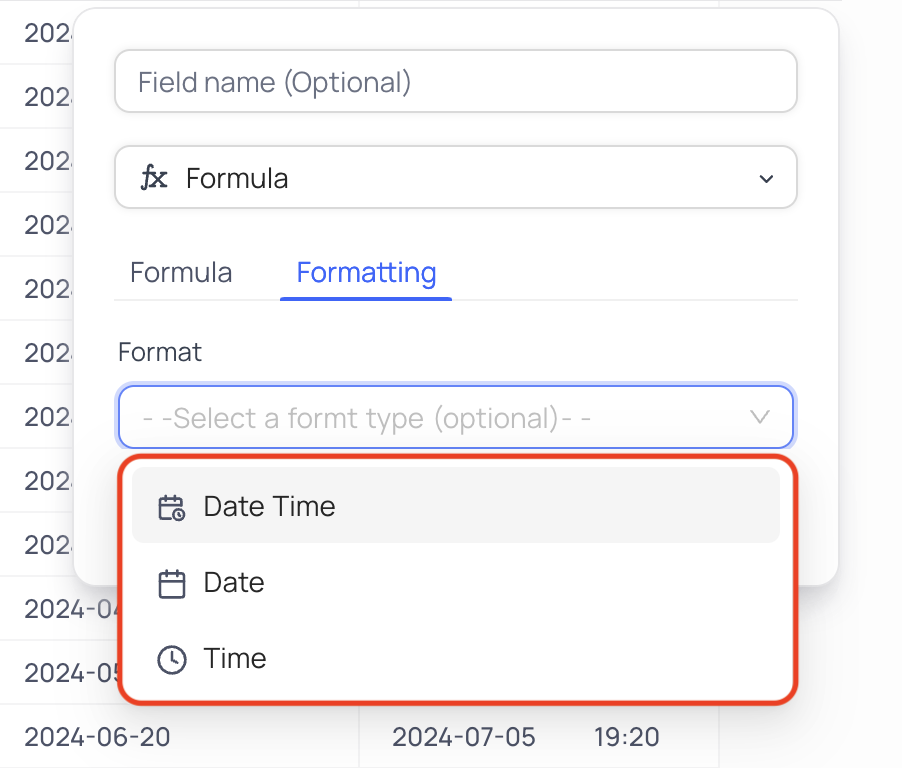Screen dimensions: 902x768
Task: Collapse the format type dropdown arrow
Action: click(760, 417)
